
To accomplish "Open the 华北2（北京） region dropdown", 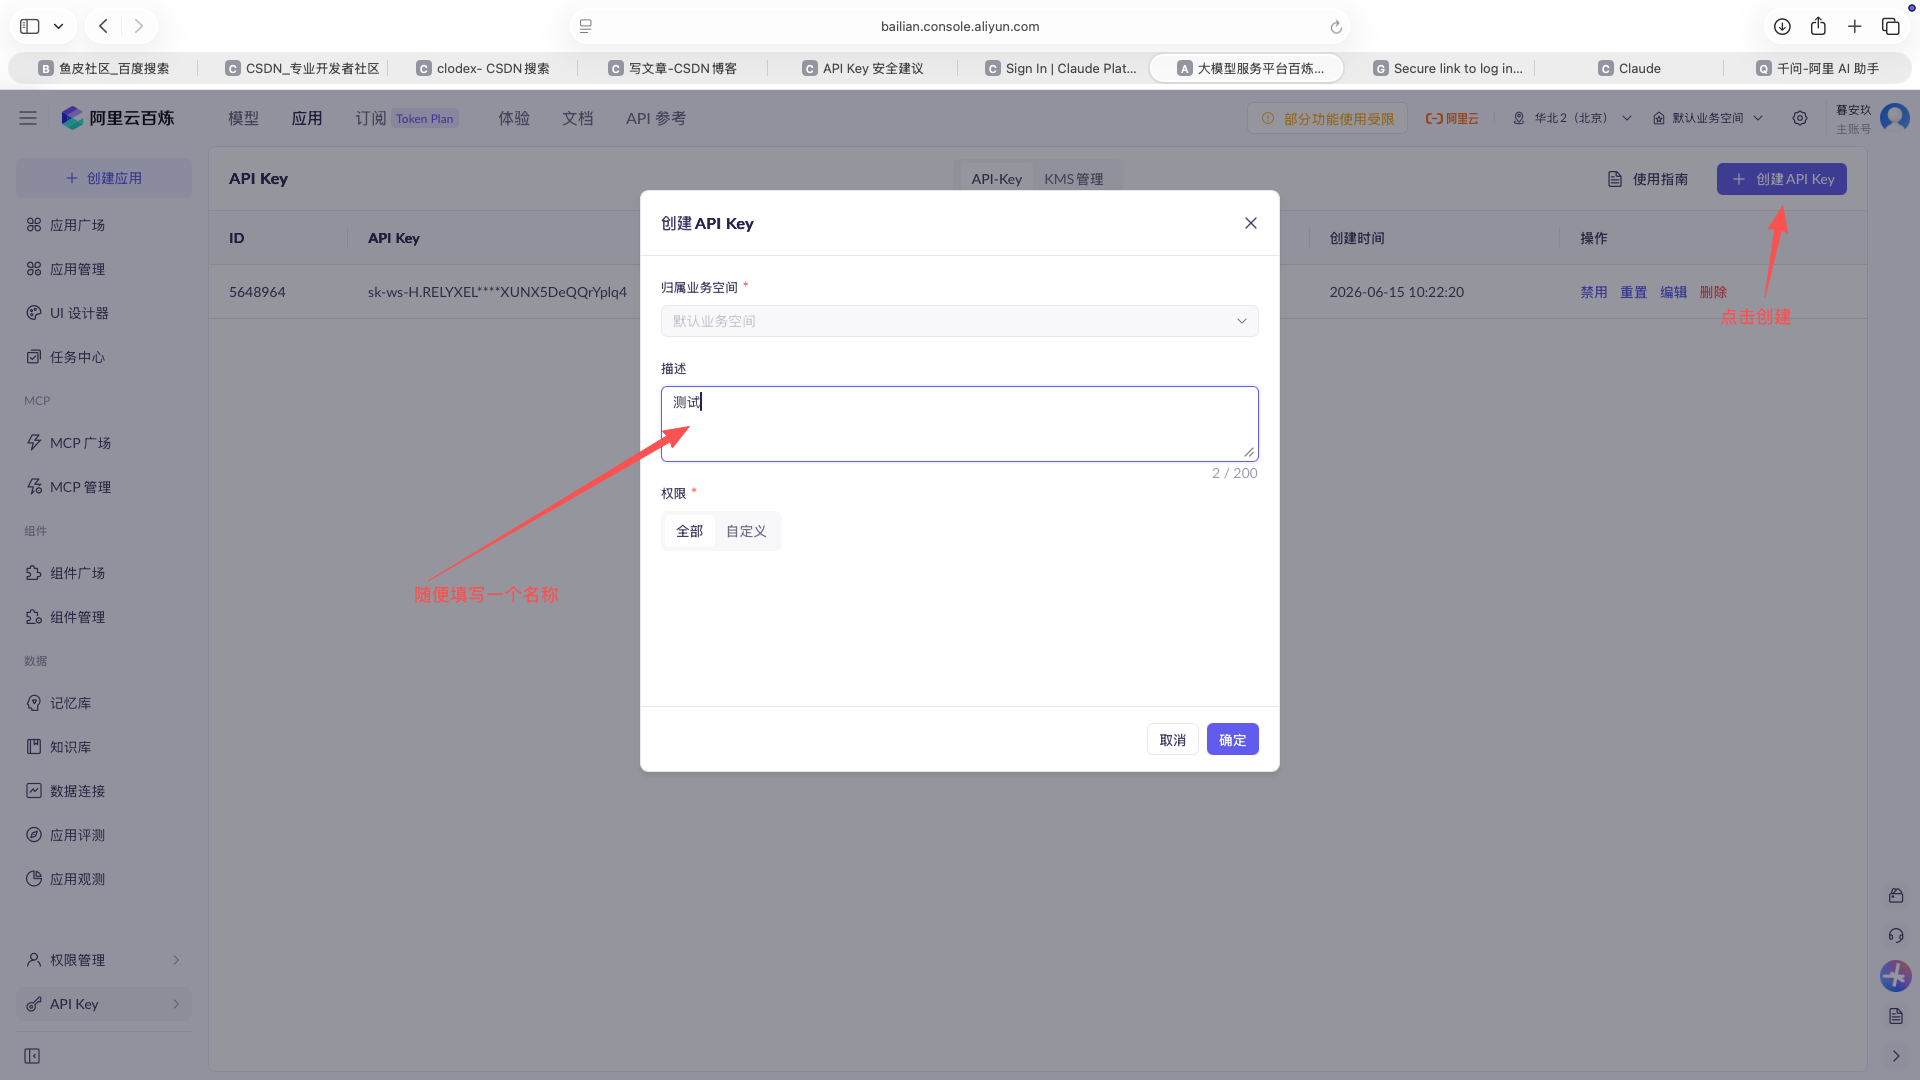I will [x=1572, y=118].
